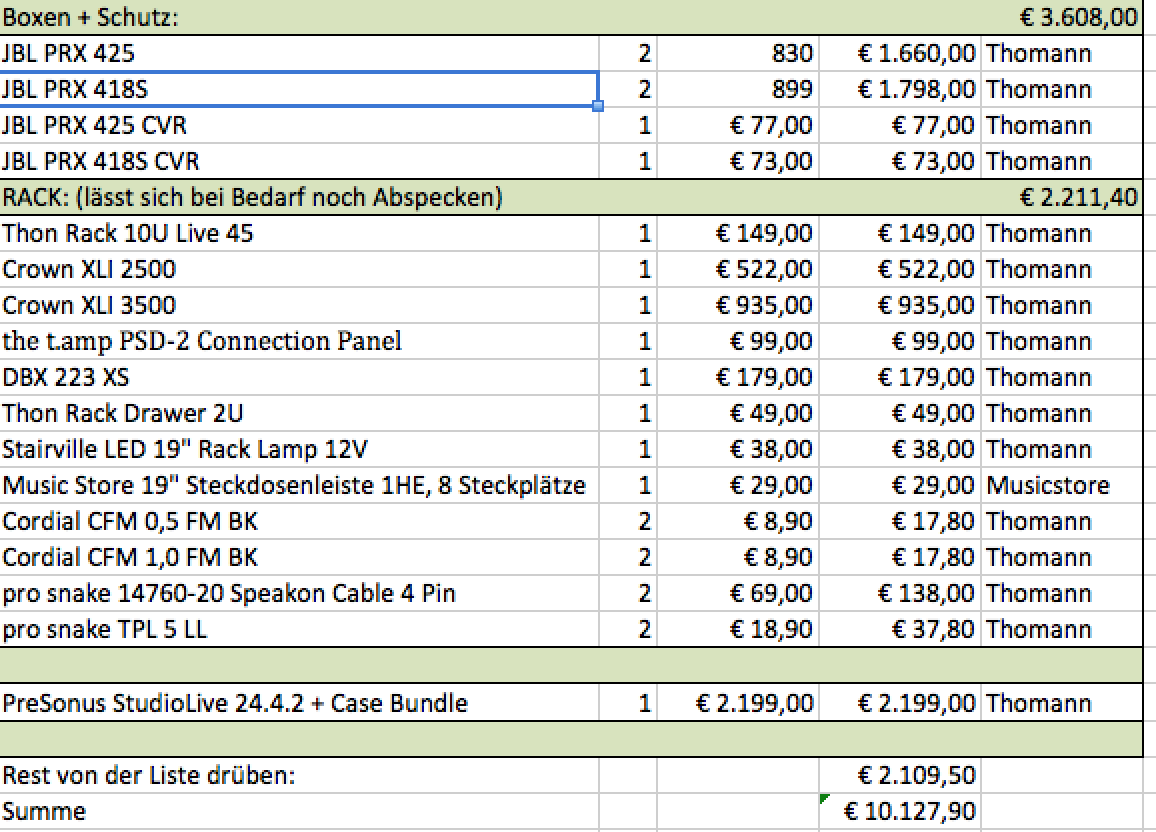The width and height of the screenshot is (1156, 832).
Task: Click quantity 2 in the pro snake TPL 5 LL row
Action: (628, 629)
